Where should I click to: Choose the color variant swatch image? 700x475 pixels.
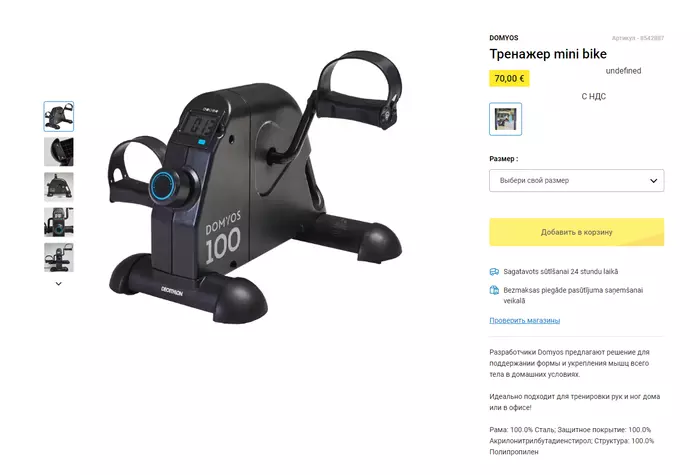505,119
